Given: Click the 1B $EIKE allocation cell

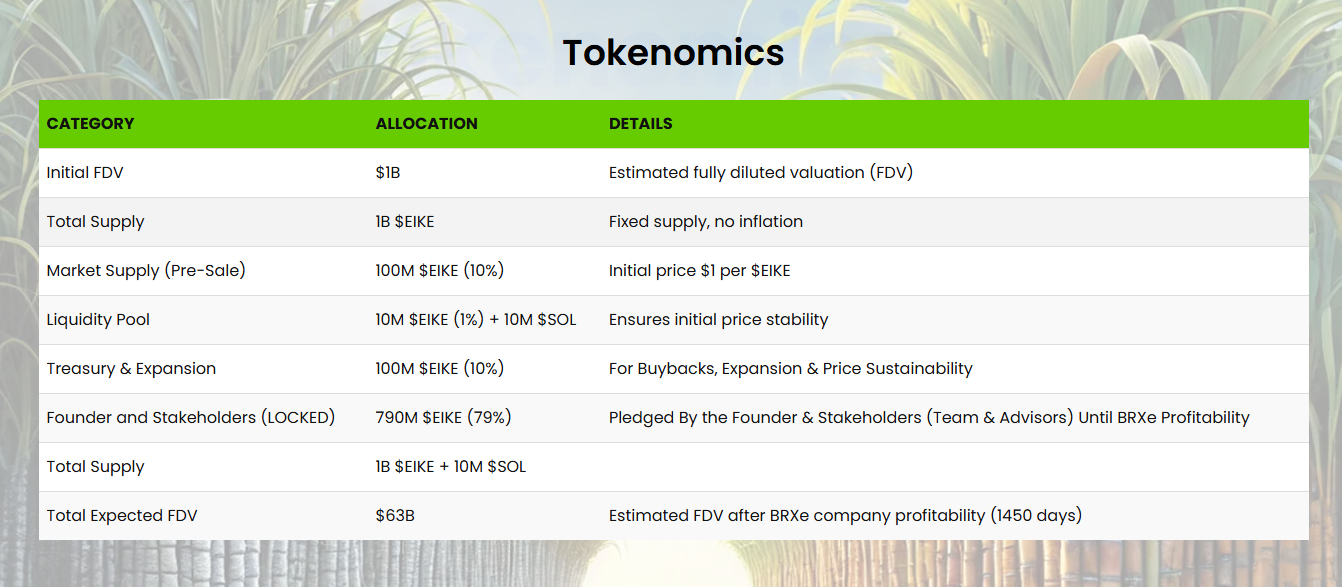Looking at the screenshot, I should click(405, 222).
